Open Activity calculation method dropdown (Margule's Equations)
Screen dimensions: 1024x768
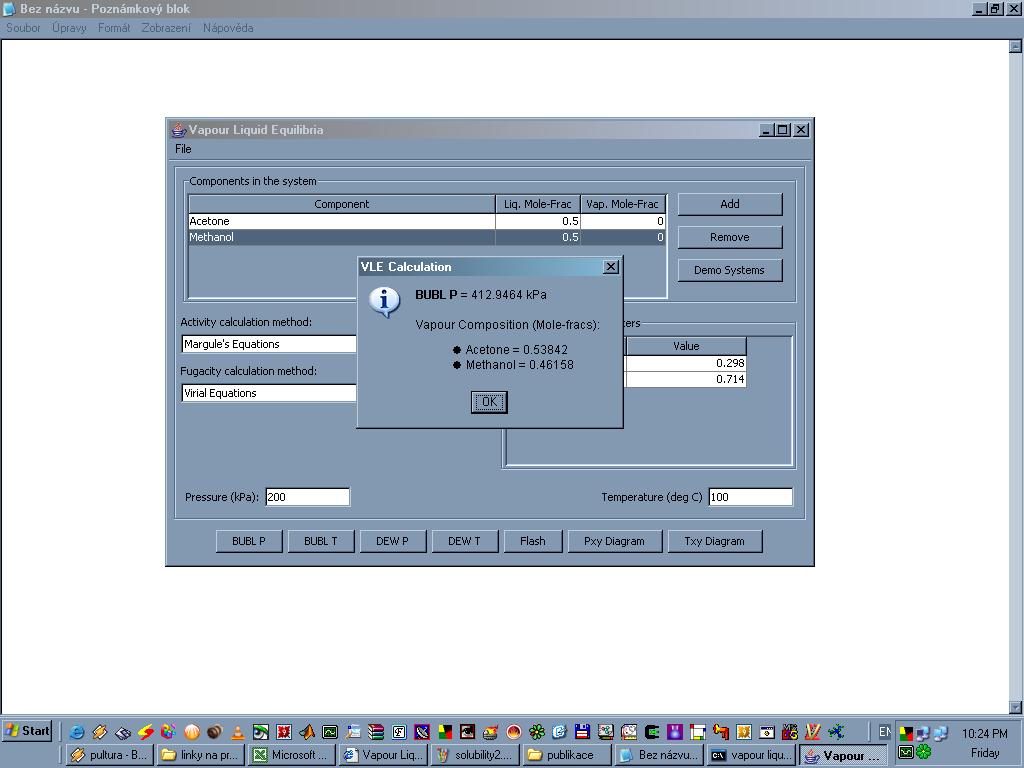pos(269,344)
